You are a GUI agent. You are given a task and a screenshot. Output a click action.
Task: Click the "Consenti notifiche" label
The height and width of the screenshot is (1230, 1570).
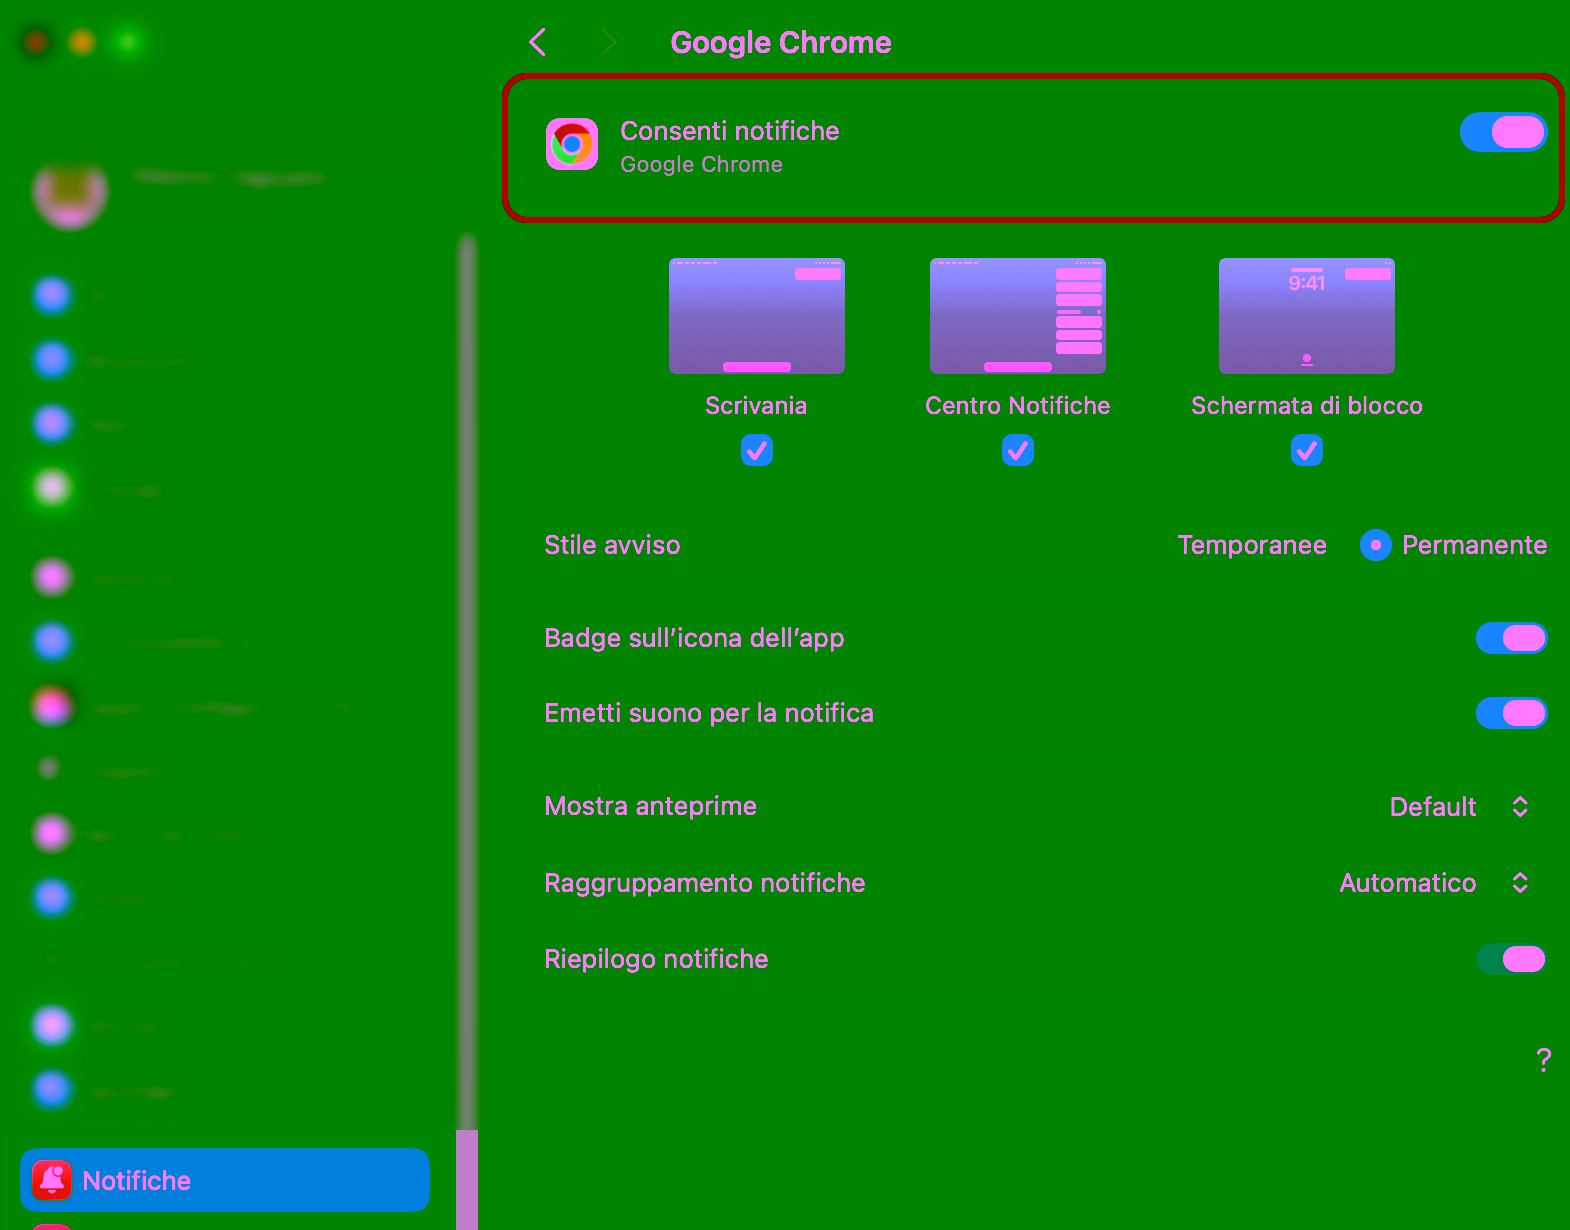click(730, 131)
